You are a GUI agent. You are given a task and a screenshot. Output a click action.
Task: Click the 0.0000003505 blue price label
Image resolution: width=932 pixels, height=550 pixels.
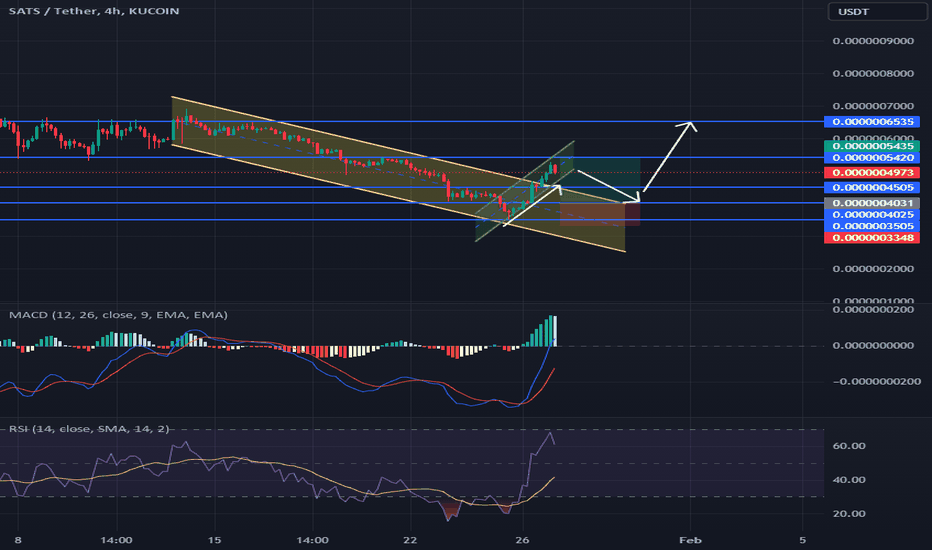[x=872, y=227]
